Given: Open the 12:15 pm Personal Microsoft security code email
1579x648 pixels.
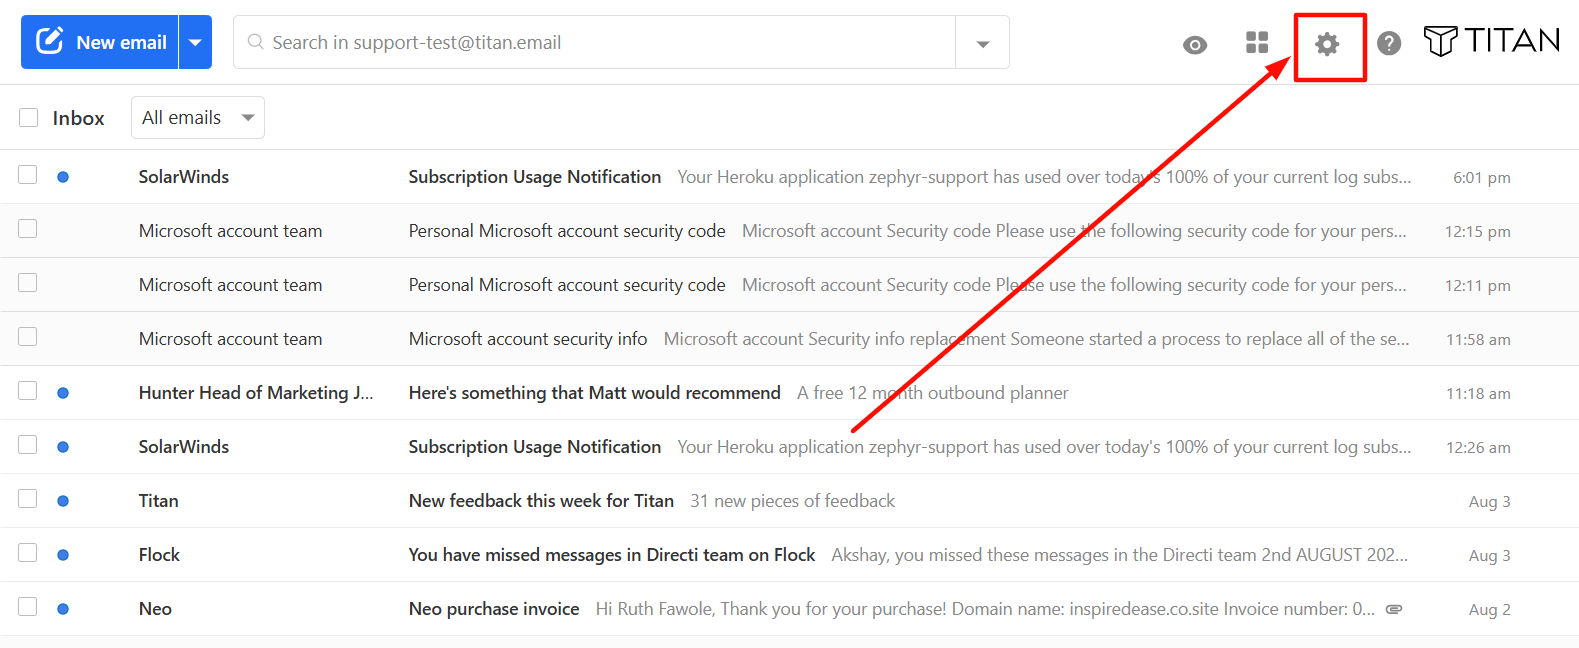Looking at the screenshot, I should pyautogui.click(x=789, y=231).
